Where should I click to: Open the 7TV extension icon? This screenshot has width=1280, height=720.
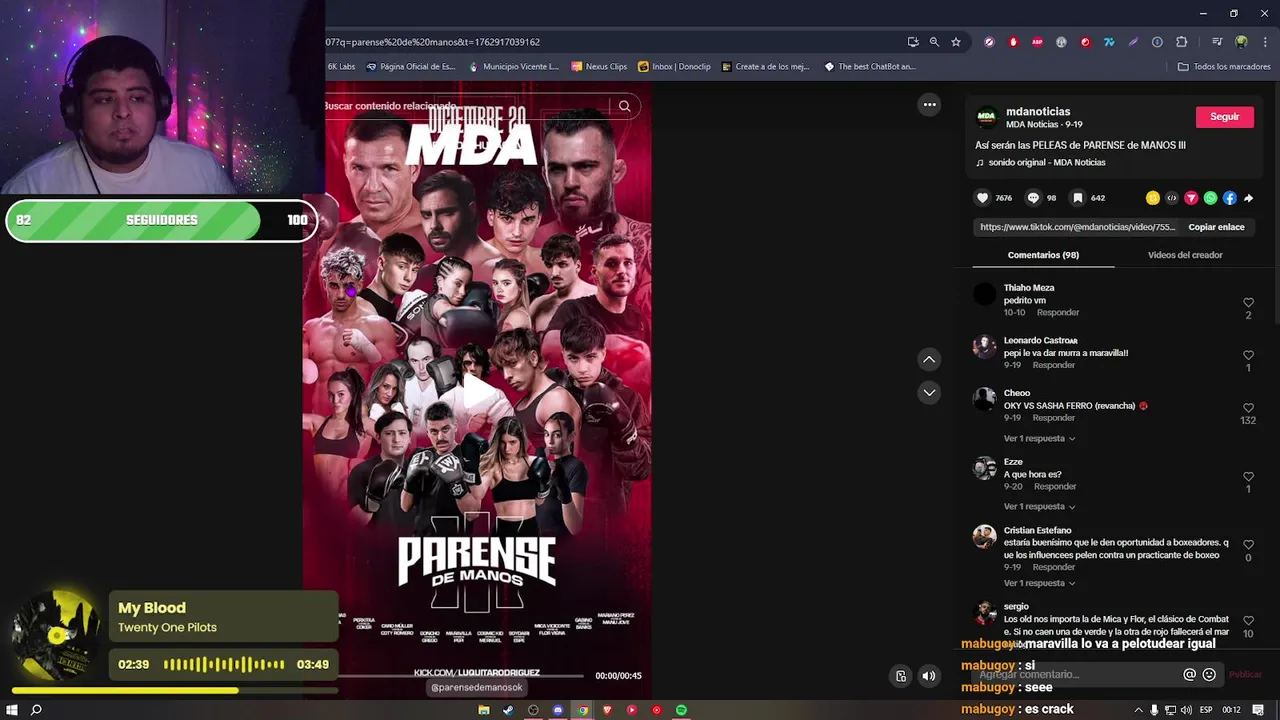[x=1109, y=42]
